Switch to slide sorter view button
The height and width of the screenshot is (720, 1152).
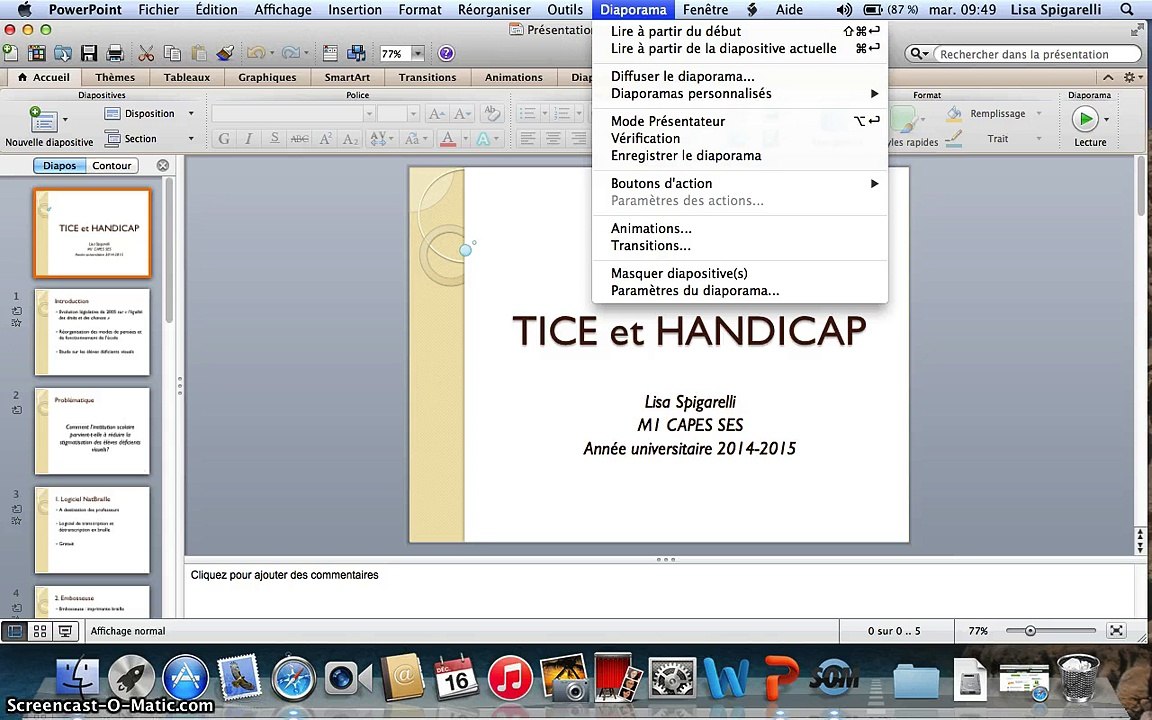tap(40, 631)
